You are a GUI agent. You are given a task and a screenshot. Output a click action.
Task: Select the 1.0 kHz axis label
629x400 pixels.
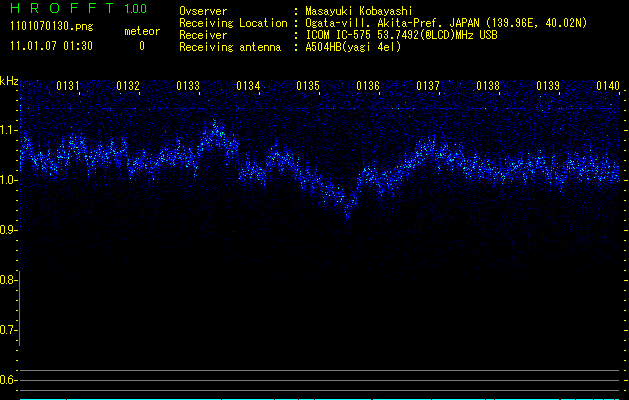(x=9, y=180)
